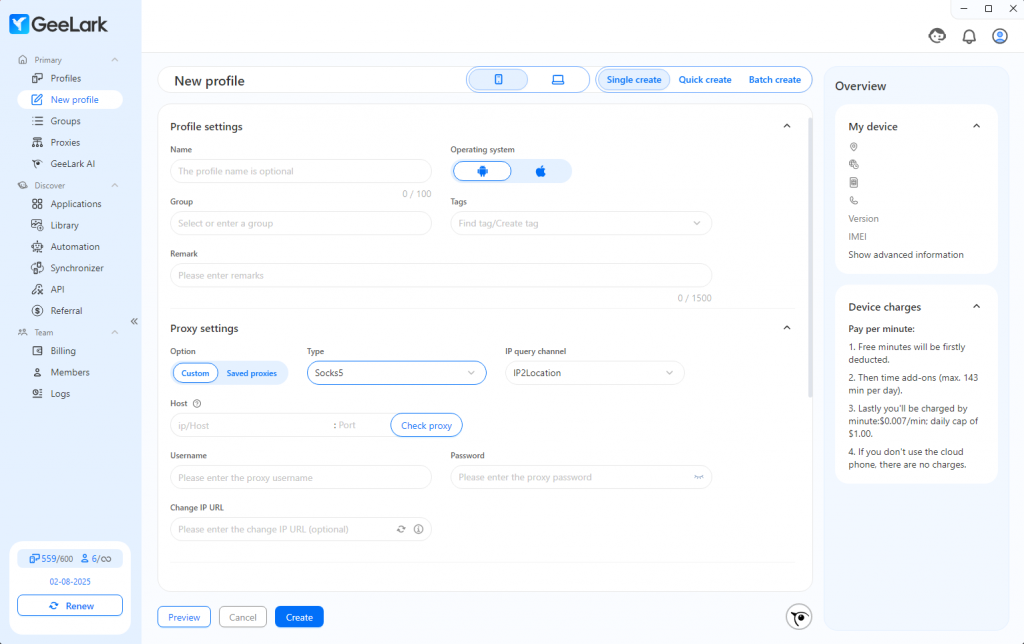This screenshot has width=1024, height=644.
Task: Open the proxy Type dropdown (Socks5)
Action: tap(396, 373)
